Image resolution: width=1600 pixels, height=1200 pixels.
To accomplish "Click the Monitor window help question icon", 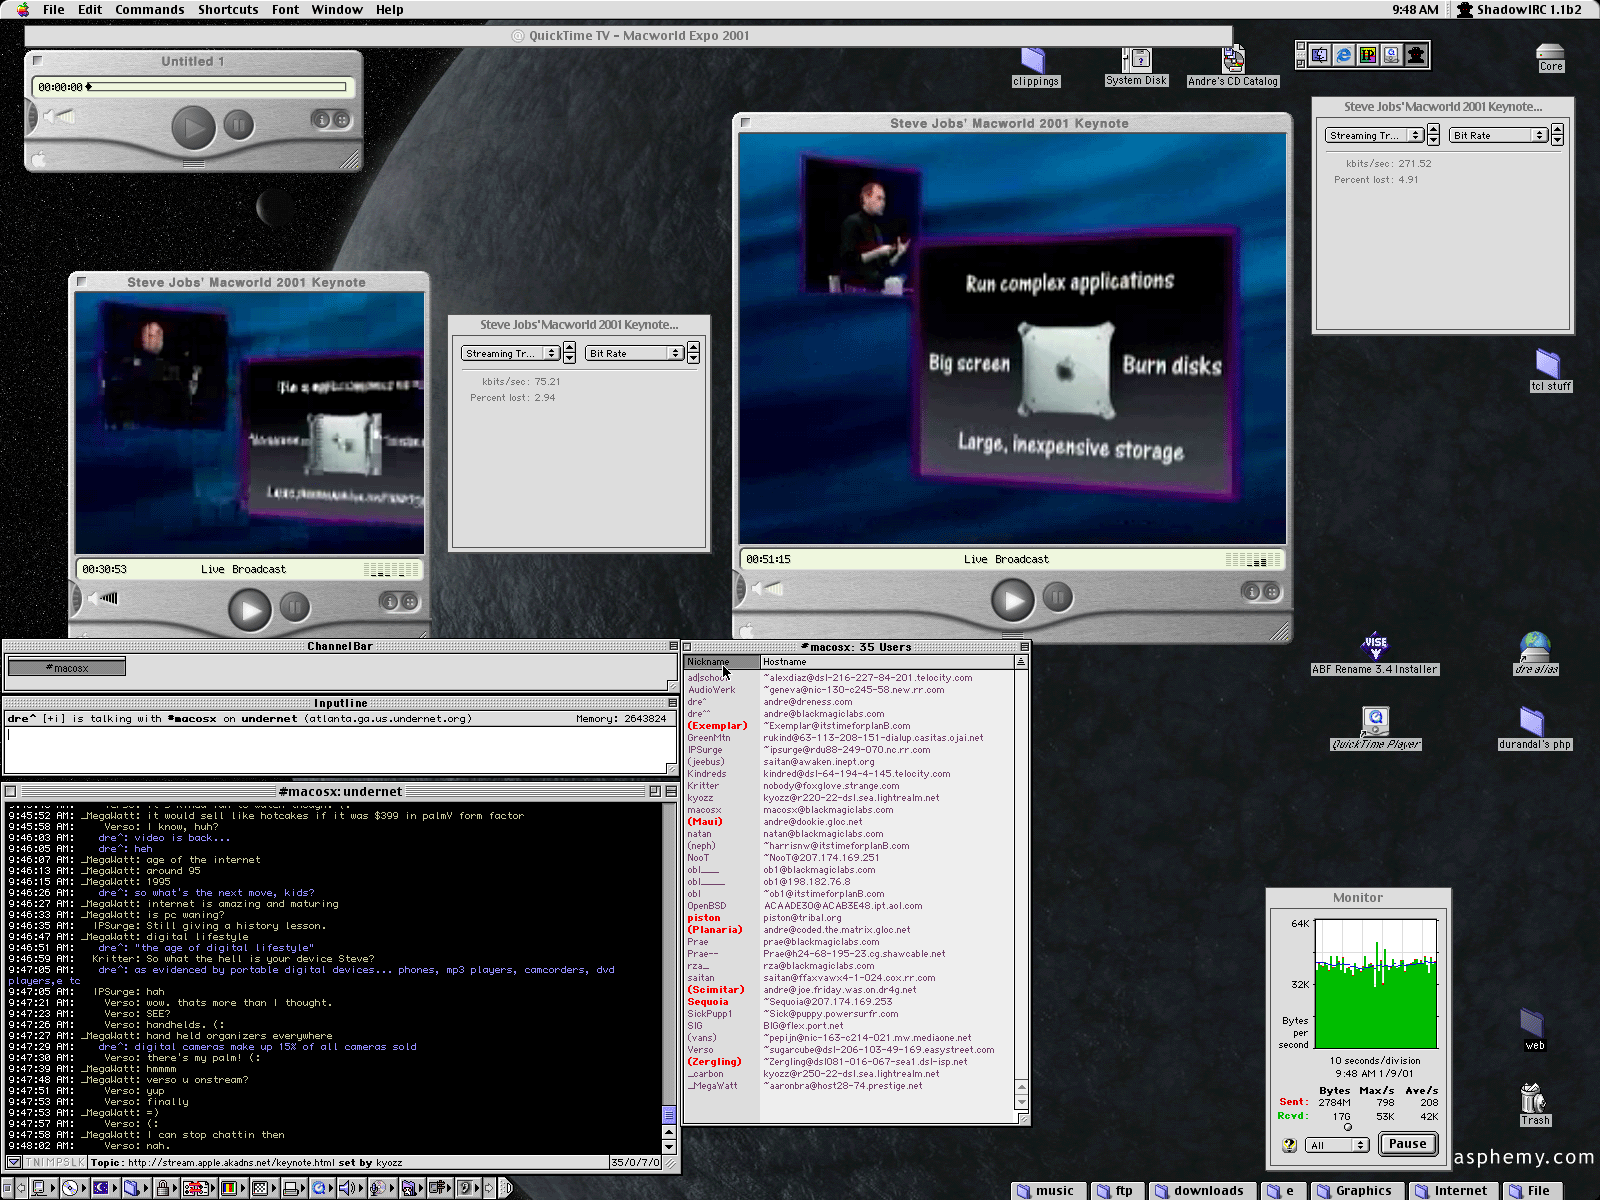I will (1289, 1145).
